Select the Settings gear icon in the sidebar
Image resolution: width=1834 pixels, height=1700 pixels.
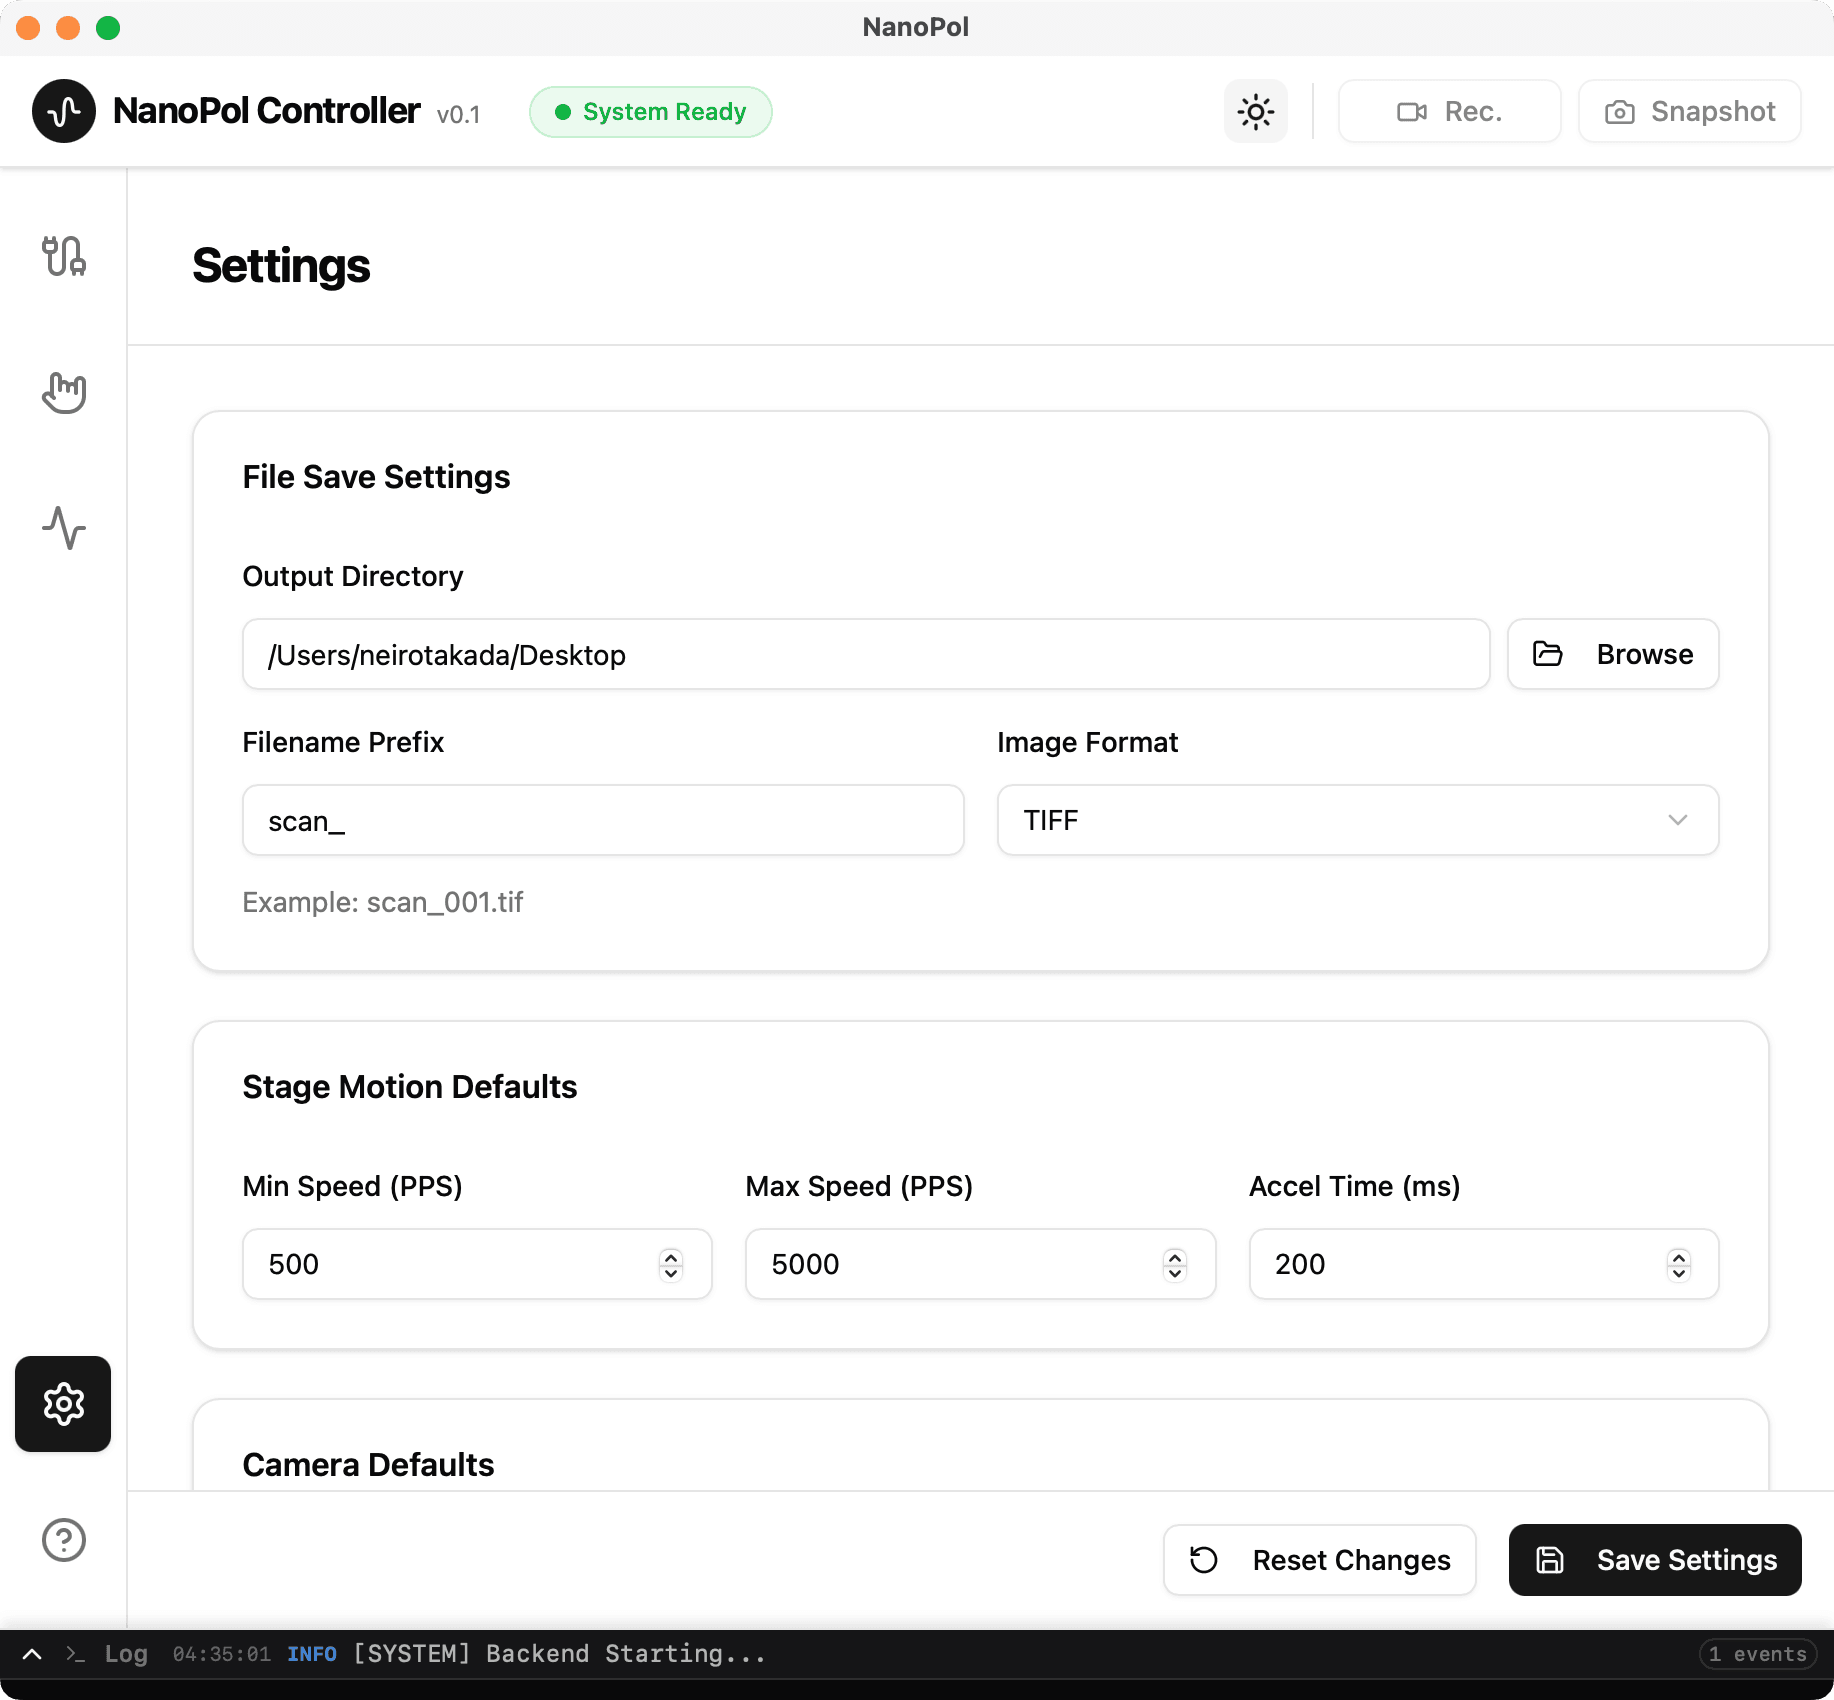tap(63, 1404)
